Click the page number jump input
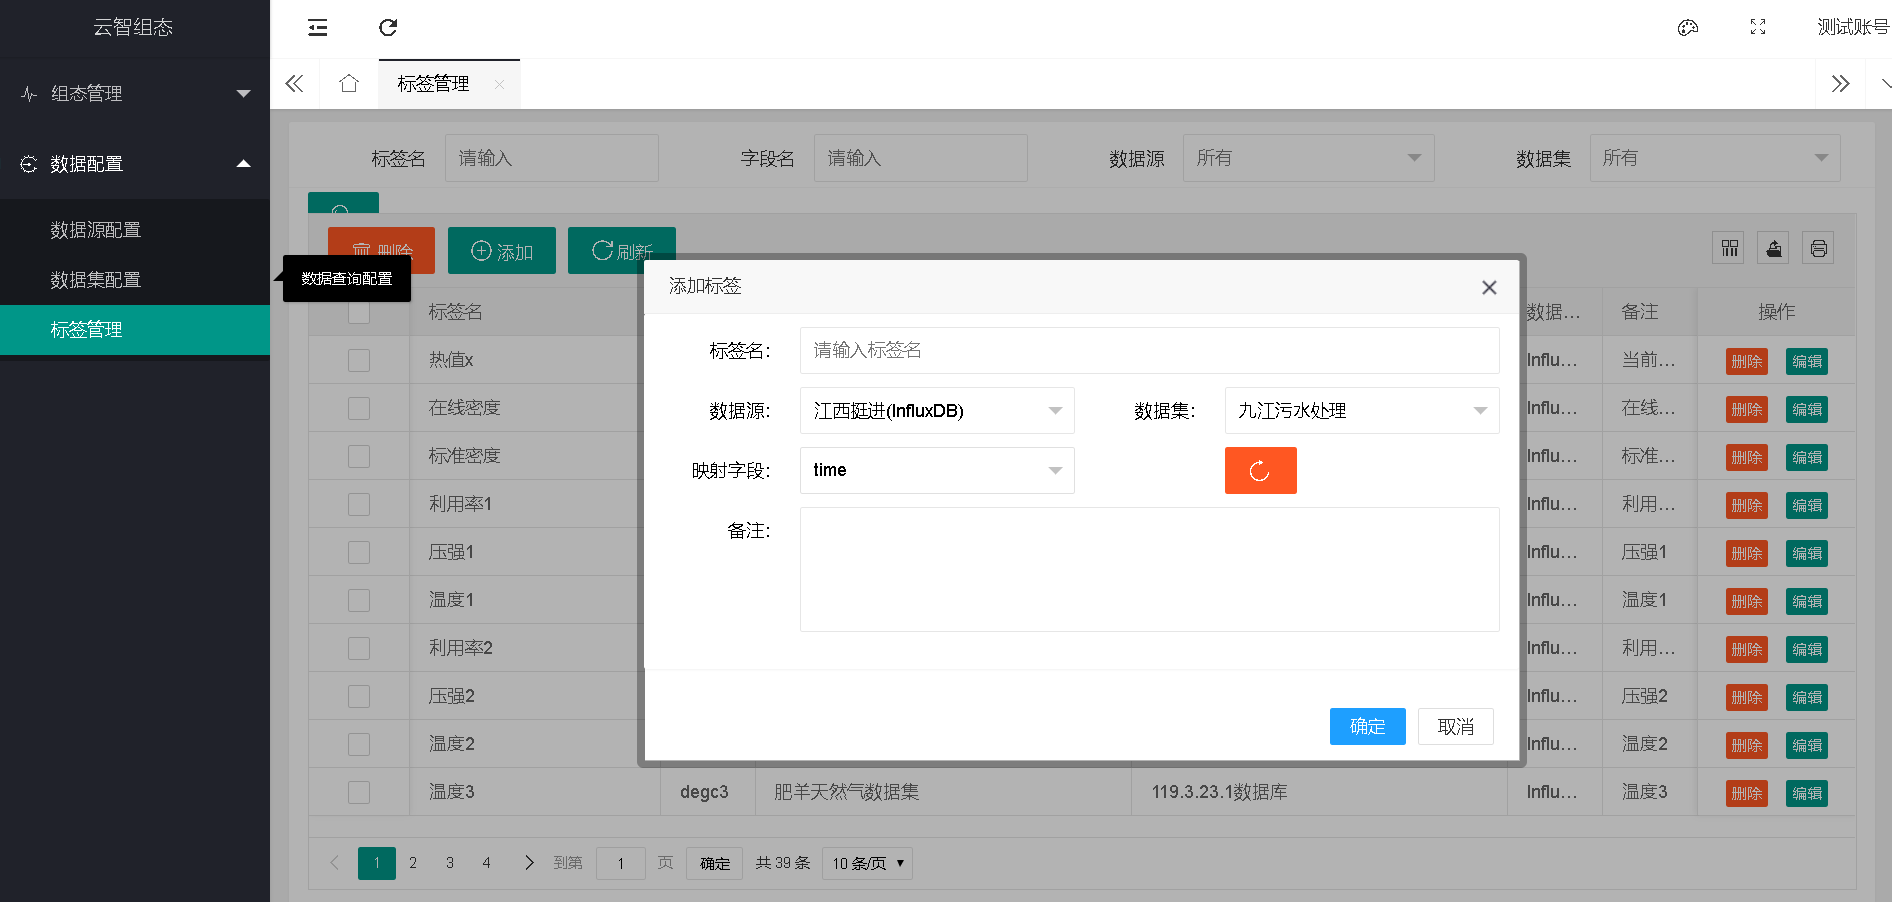Screen dimensions: 1892x902 621,863
